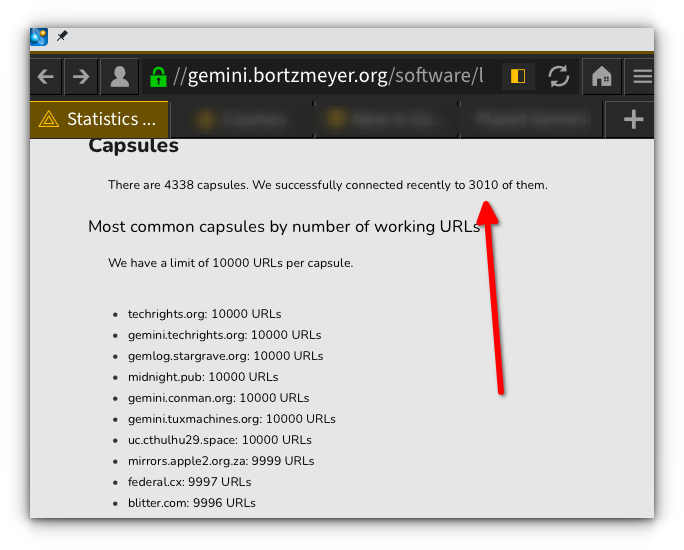Click the techrights.org: 10000 URLs entry

204,314
